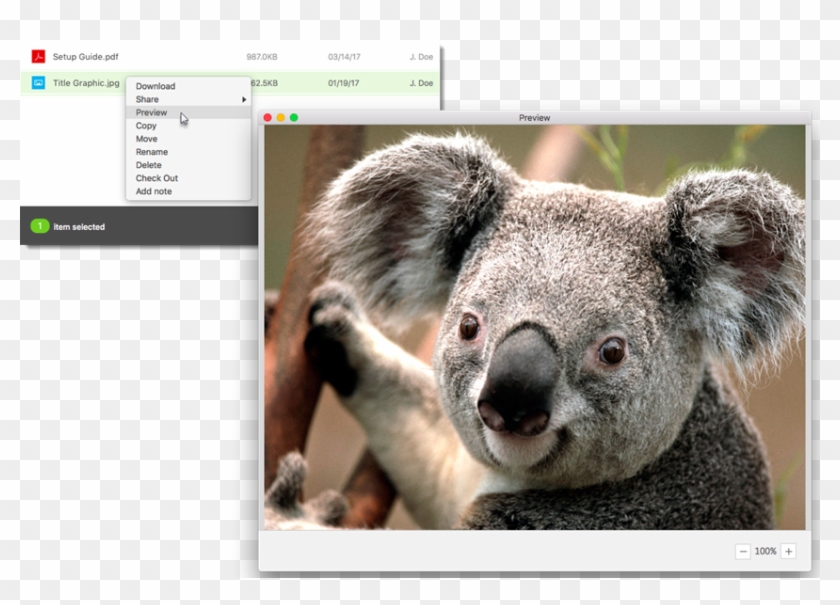Select the Setup Guide.pdf row
Image resolution: width=840 pixels, height=605 pixels.
tap(150, 57)
